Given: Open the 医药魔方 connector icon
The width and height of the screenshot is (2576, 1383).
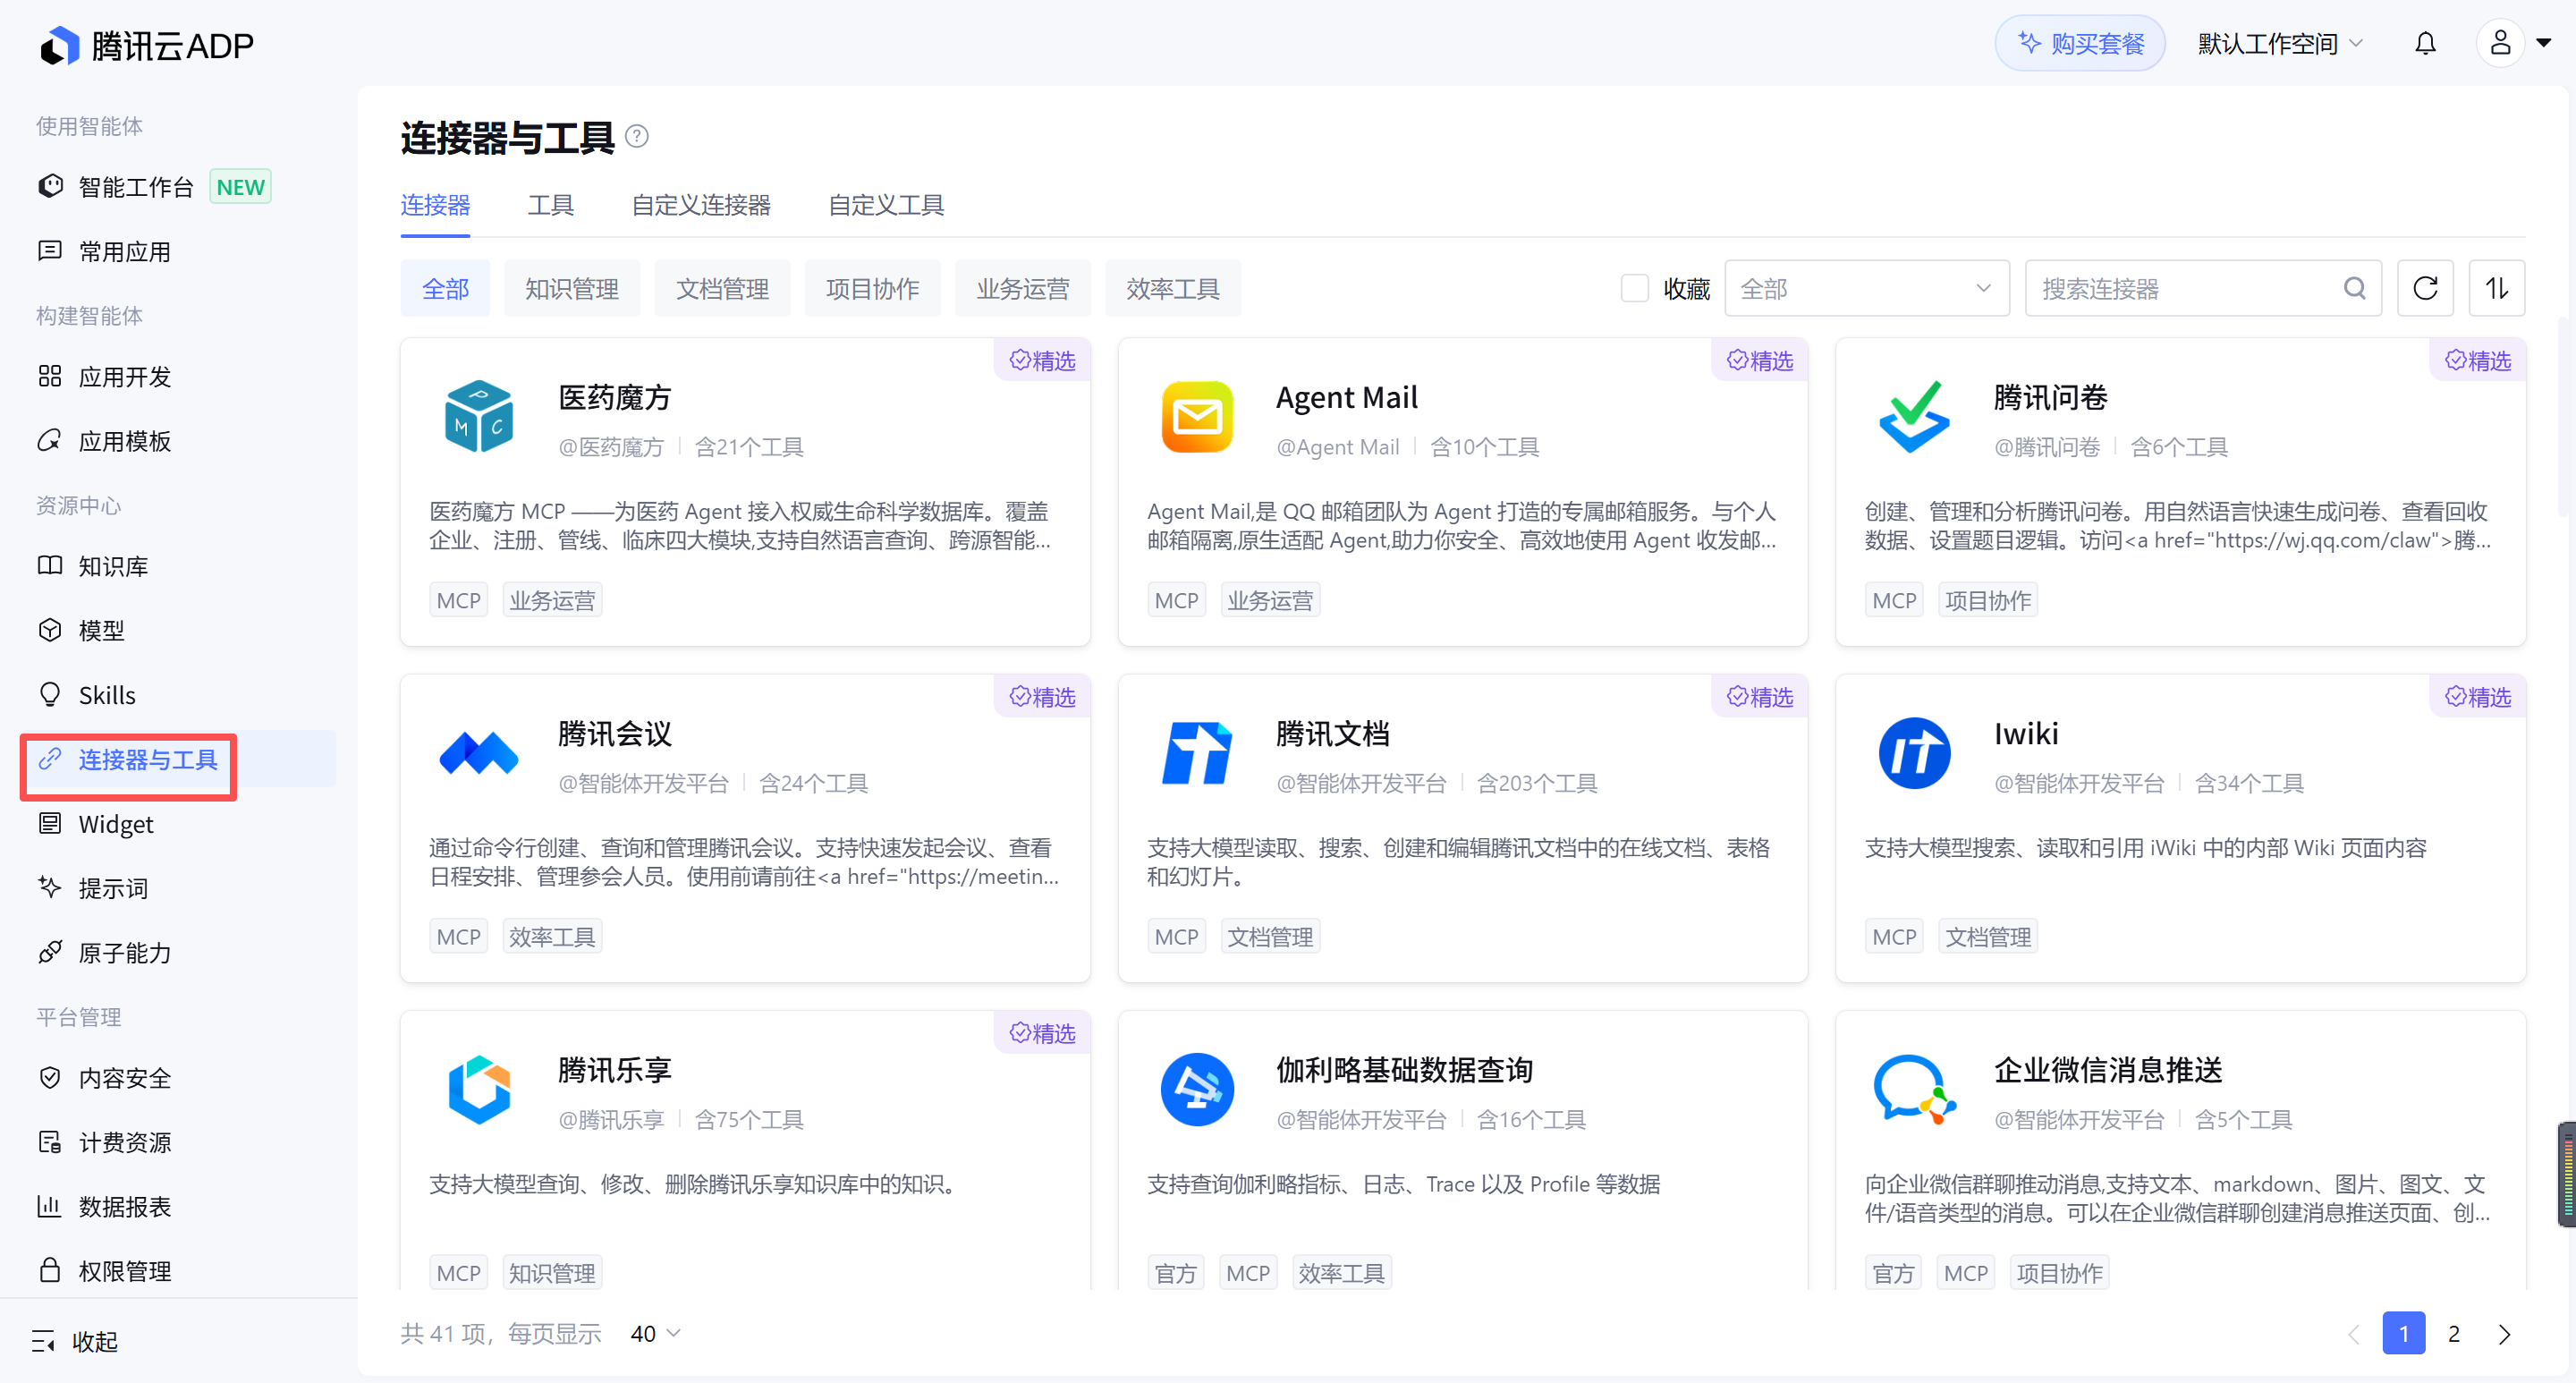Looking at the screenshot, I should 479,416.
